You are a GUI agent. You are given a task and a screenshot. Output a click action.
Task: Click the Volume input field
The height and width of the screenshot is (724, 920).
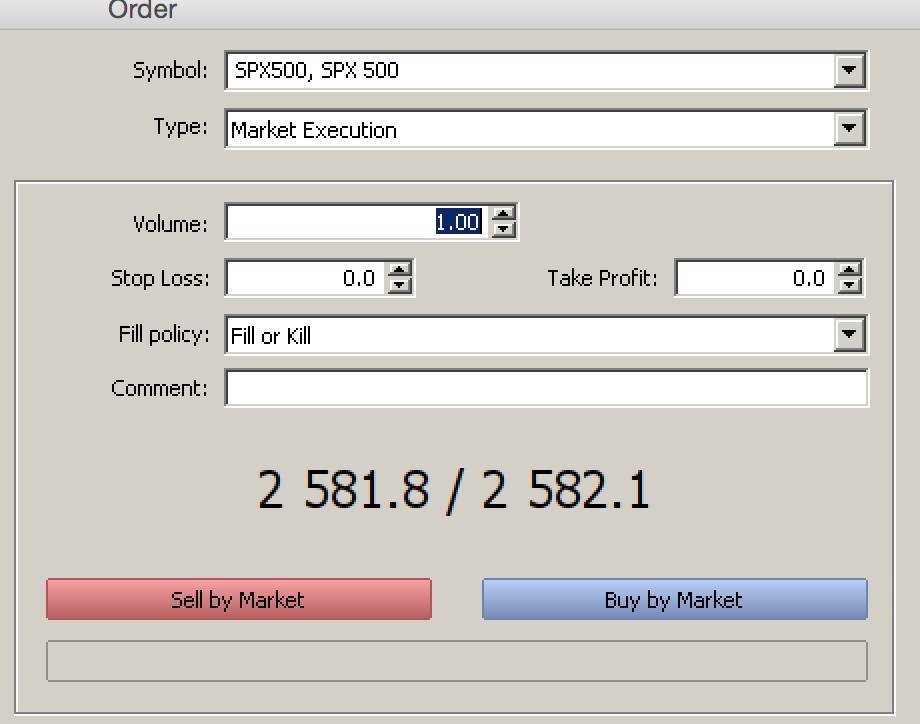point(358,222)
